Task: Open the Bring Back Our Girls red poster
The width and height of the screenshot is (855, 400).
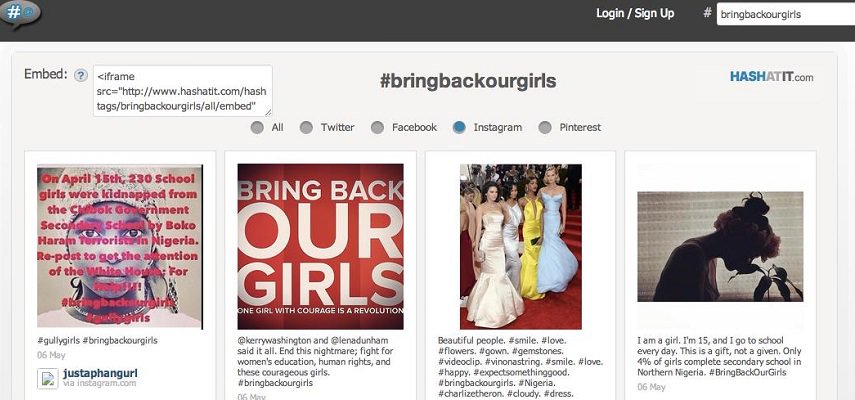Action: (321, 247)
